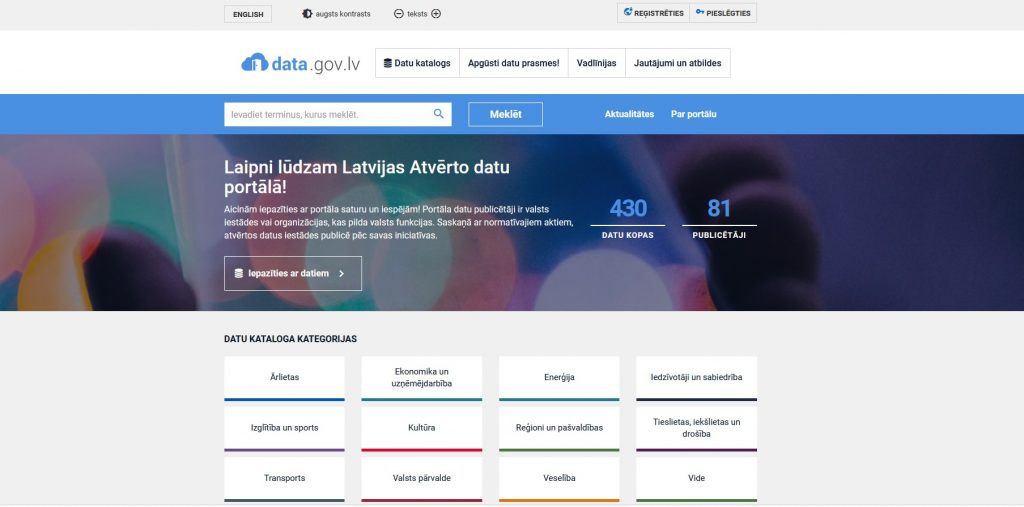Click the 430 Datu kopas counter
Image resolution: width=1024 pixels, height=507 pixels.
627,217
